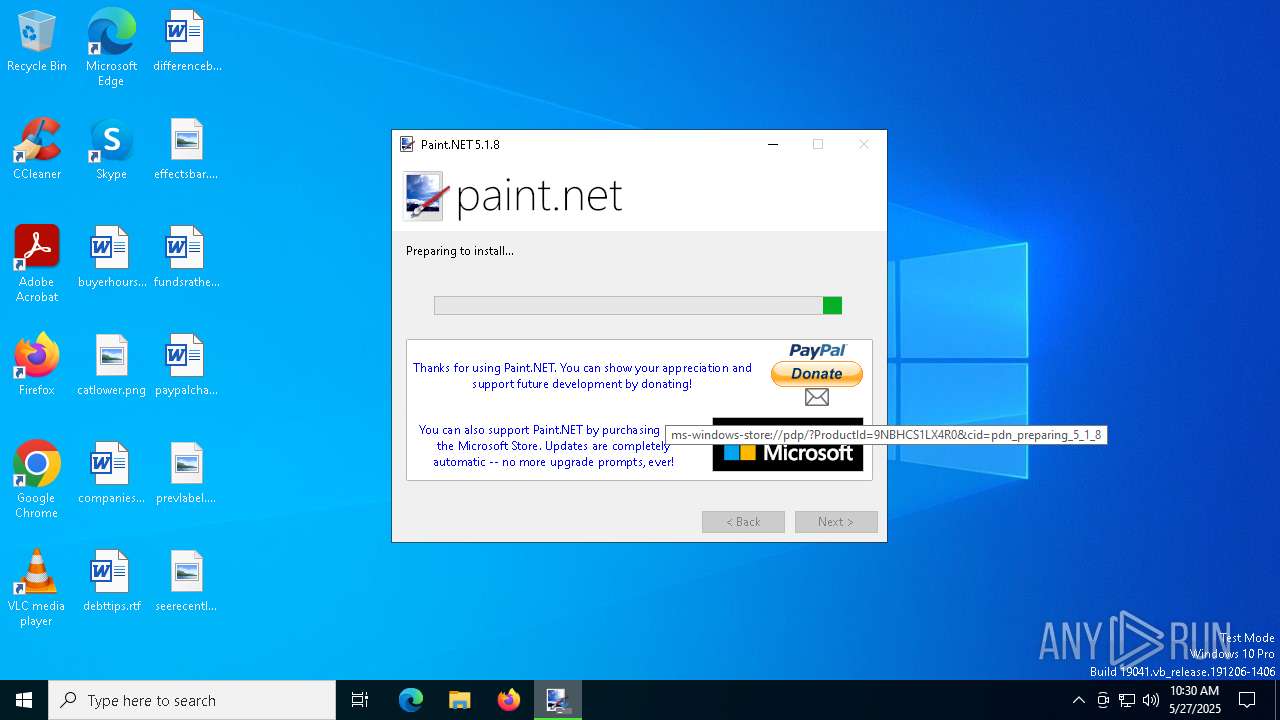Click the taskbar search box
The height and width of the screenshot is (720, 1280).
point(192,700)
